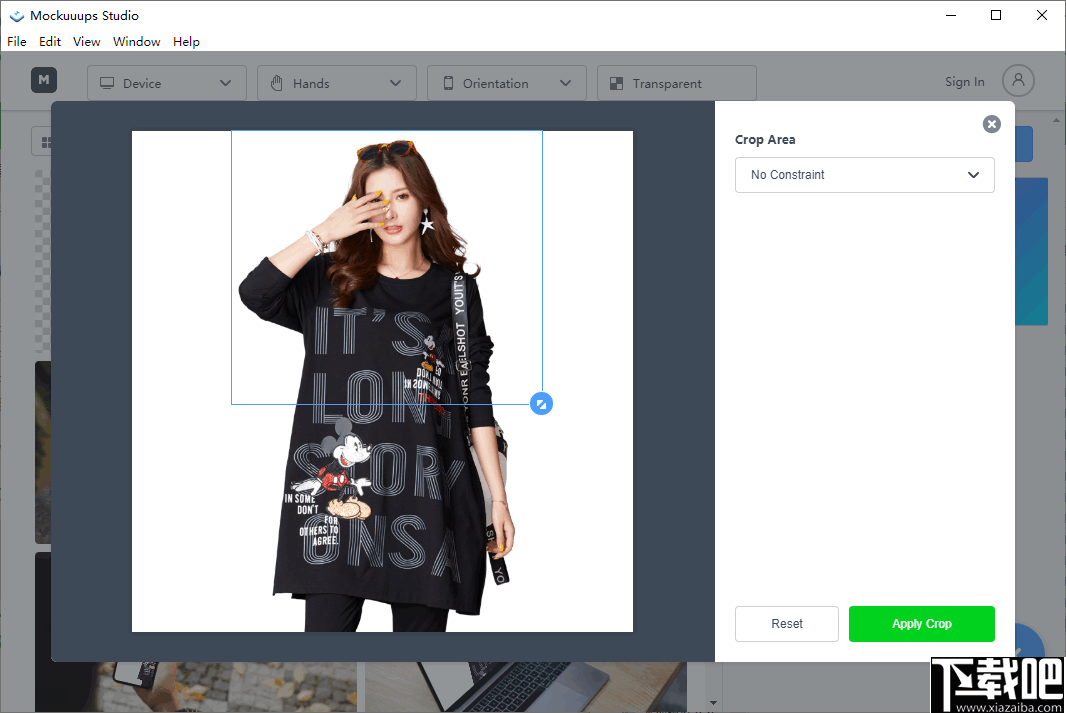The image size is (1066, 713).
Task: Click the M workspace icon
Action: tap(43, 80)
